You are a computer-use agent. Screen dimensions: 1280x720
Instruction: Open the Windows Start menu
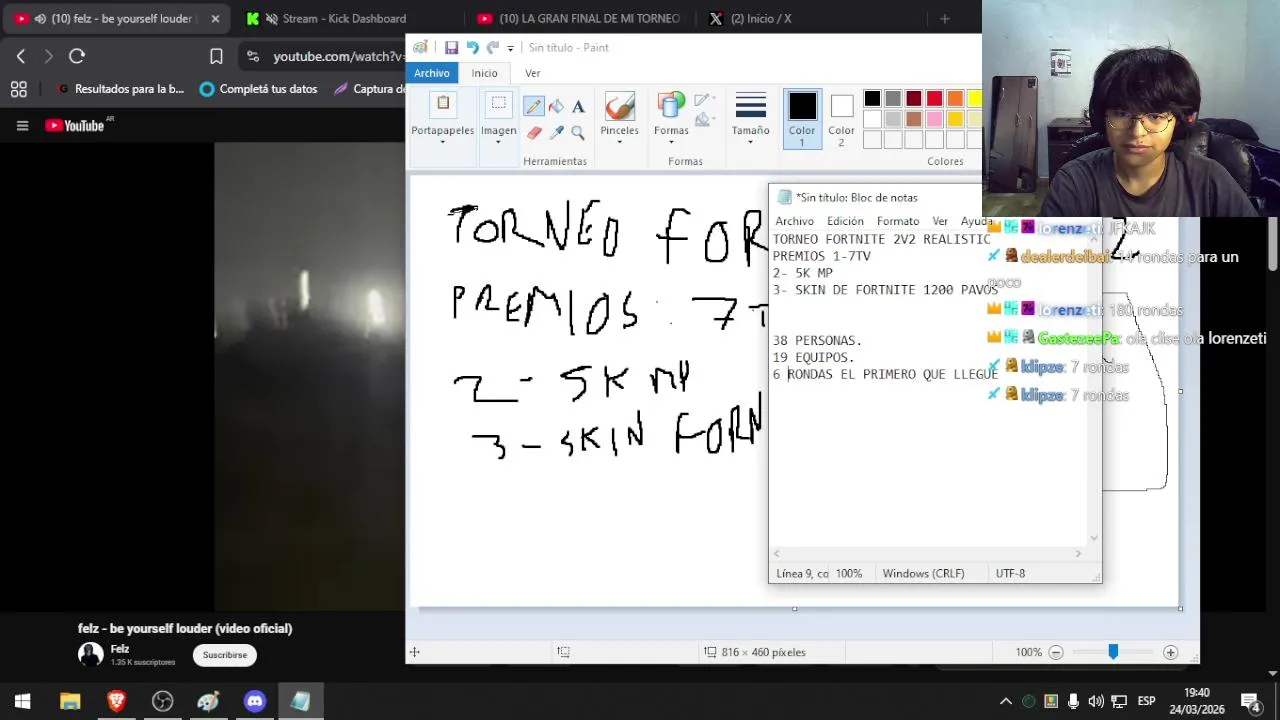tap(22, 701)
